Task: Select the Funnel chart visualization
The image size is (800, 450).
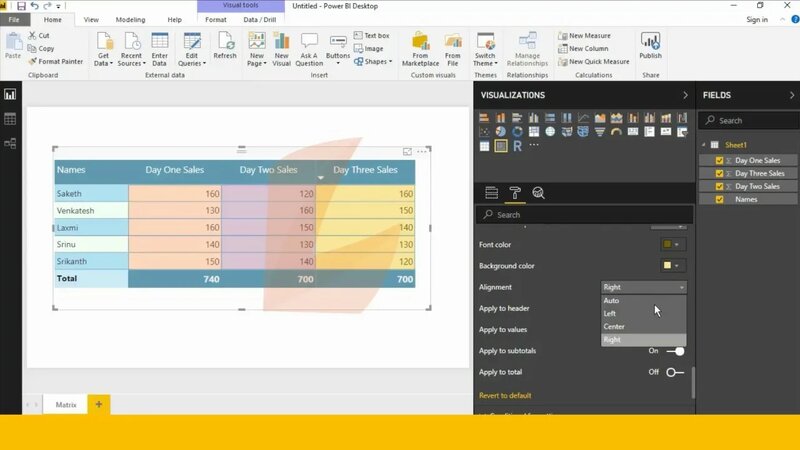Action: (x=600, y=132)
